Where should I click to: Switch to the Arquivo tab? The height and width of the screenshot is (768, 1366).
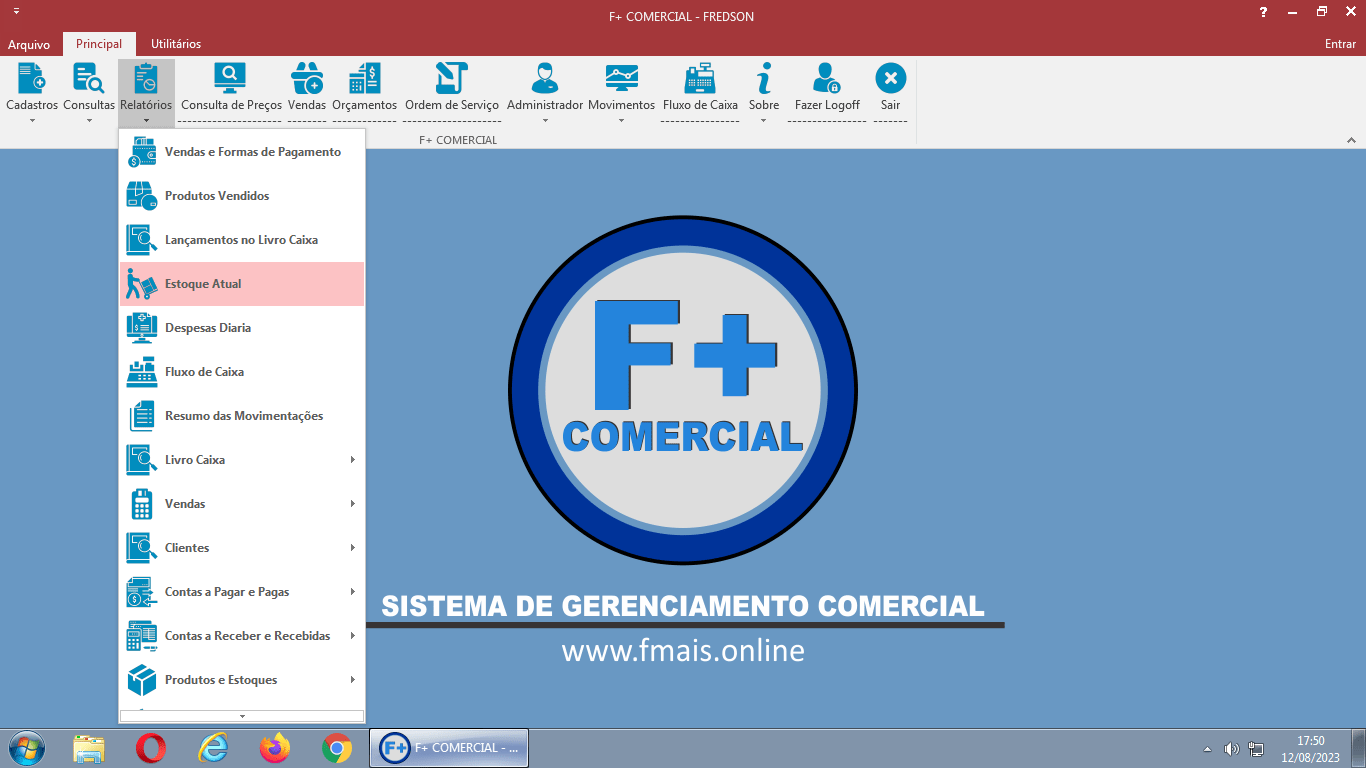pyautogui.click(x=29, y=44)
